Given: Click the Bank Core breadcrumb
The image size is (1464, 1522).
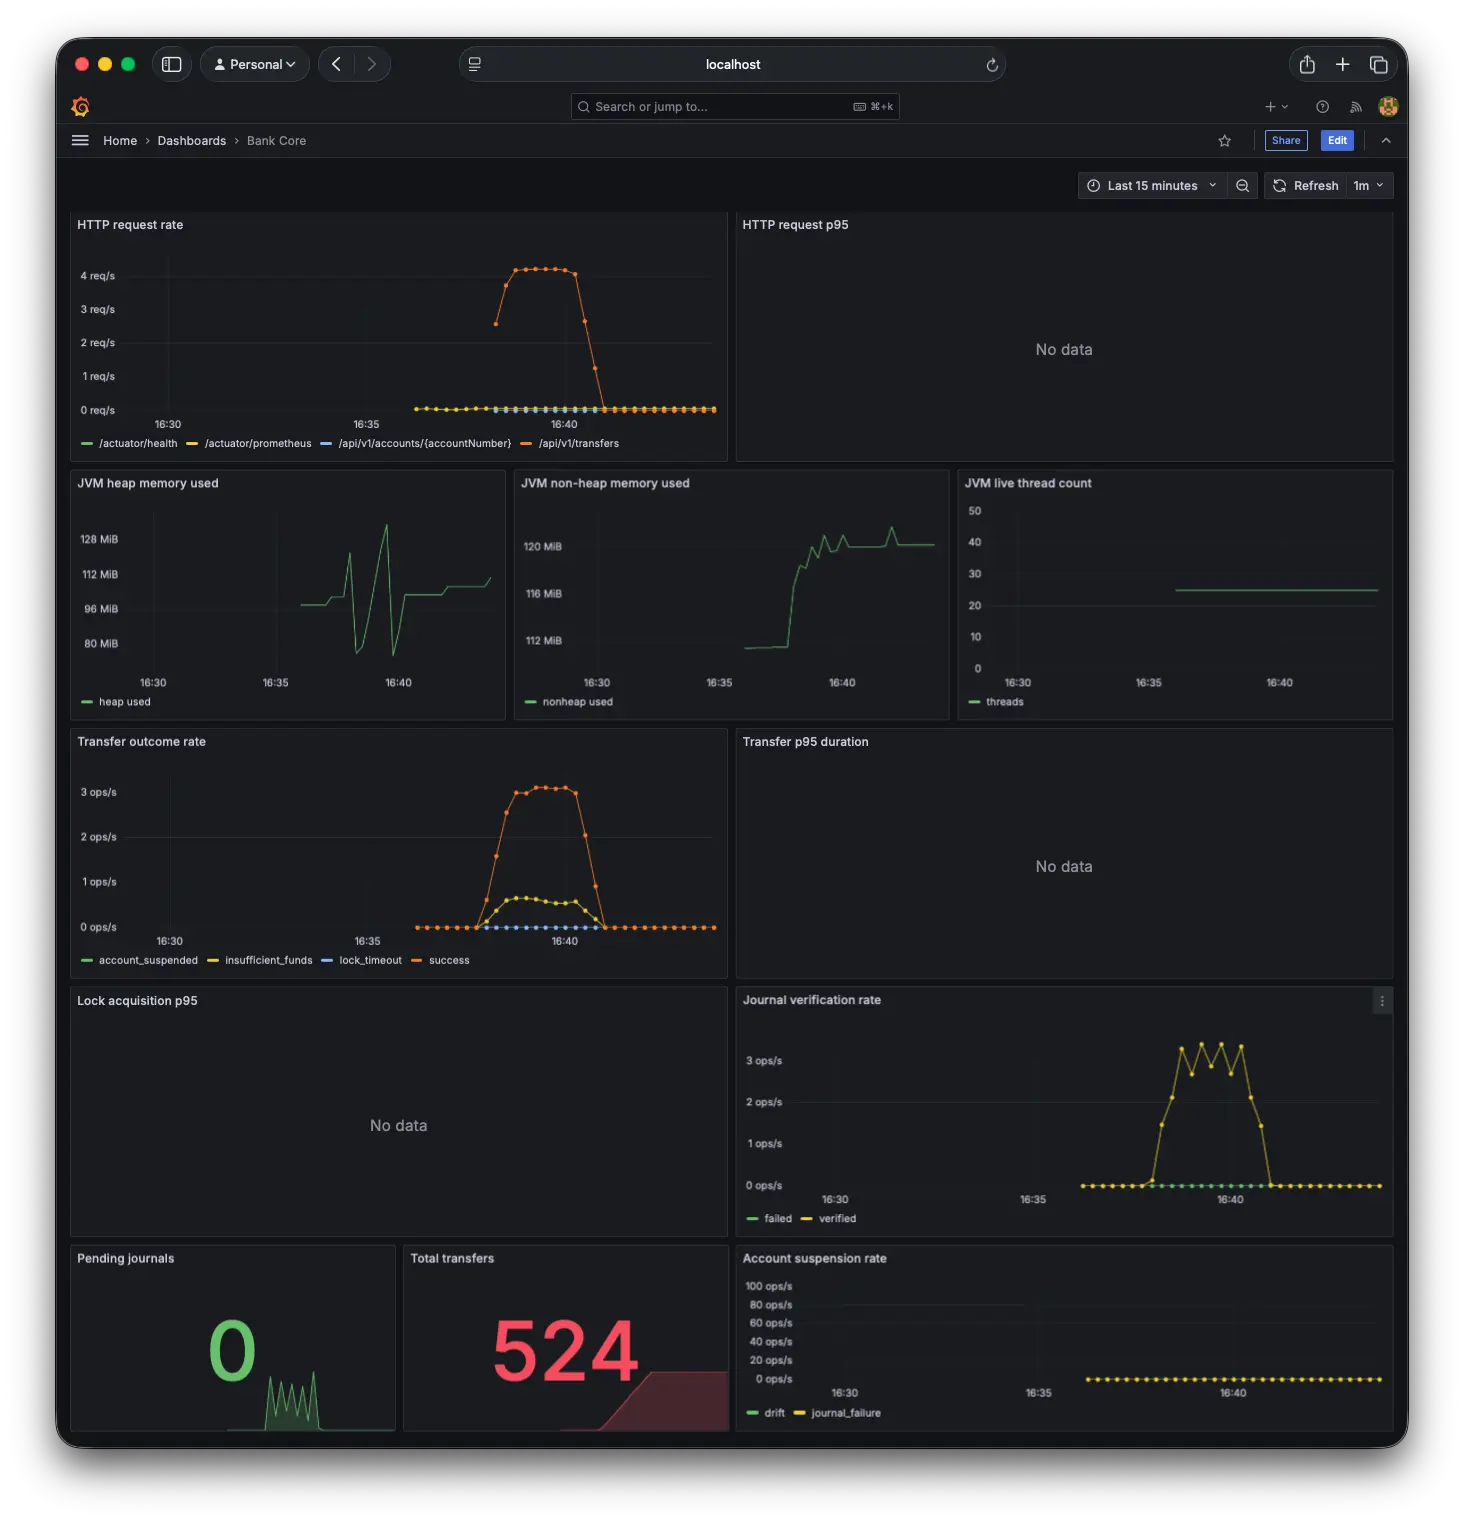Looking at the screenshot, I should tap(276, 141).
